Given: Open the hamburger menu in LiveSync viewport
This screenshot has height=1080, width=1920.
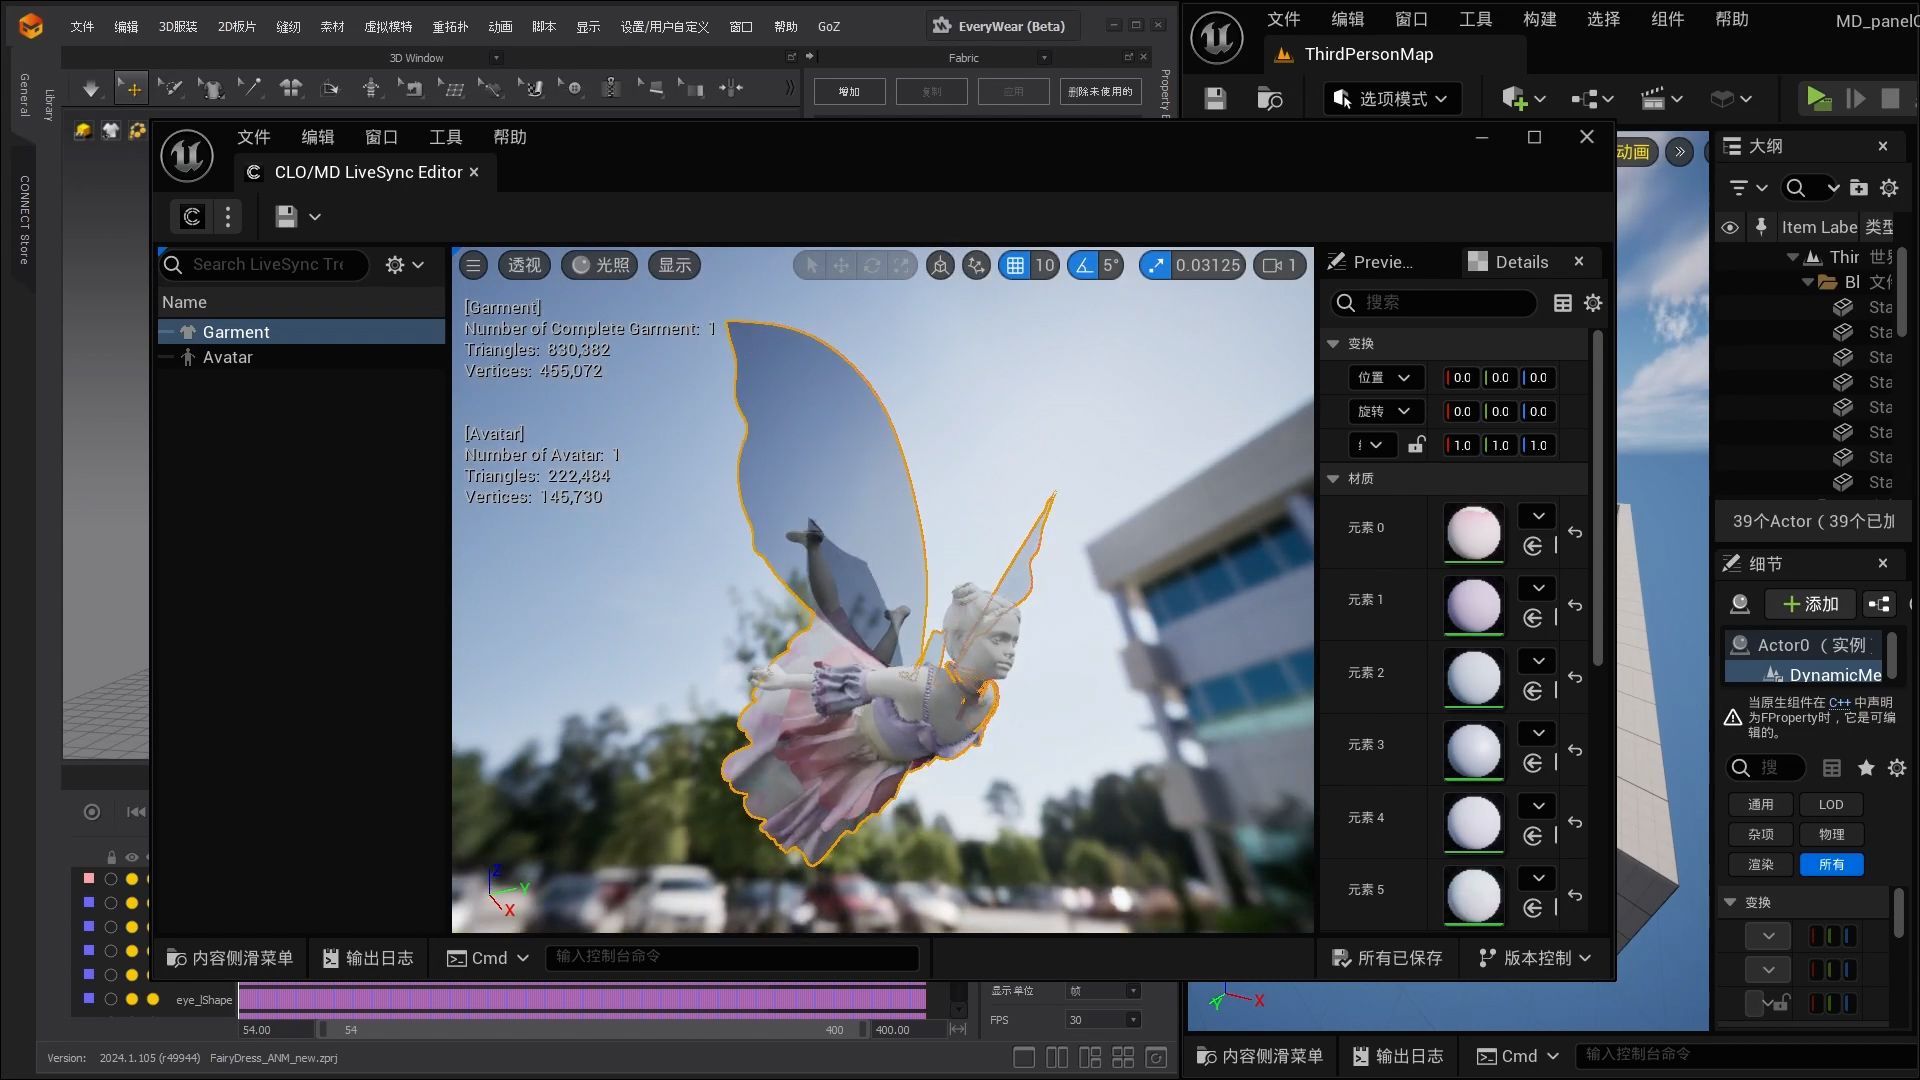Looking at the screenshot, I should (x=472, y=264).
